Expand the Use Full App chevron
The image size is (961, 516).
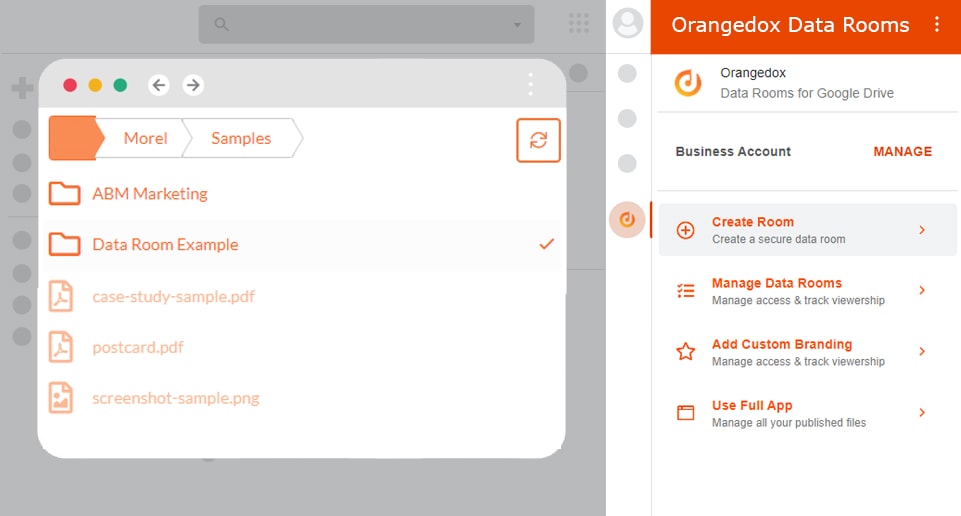(x=922, y=412)
